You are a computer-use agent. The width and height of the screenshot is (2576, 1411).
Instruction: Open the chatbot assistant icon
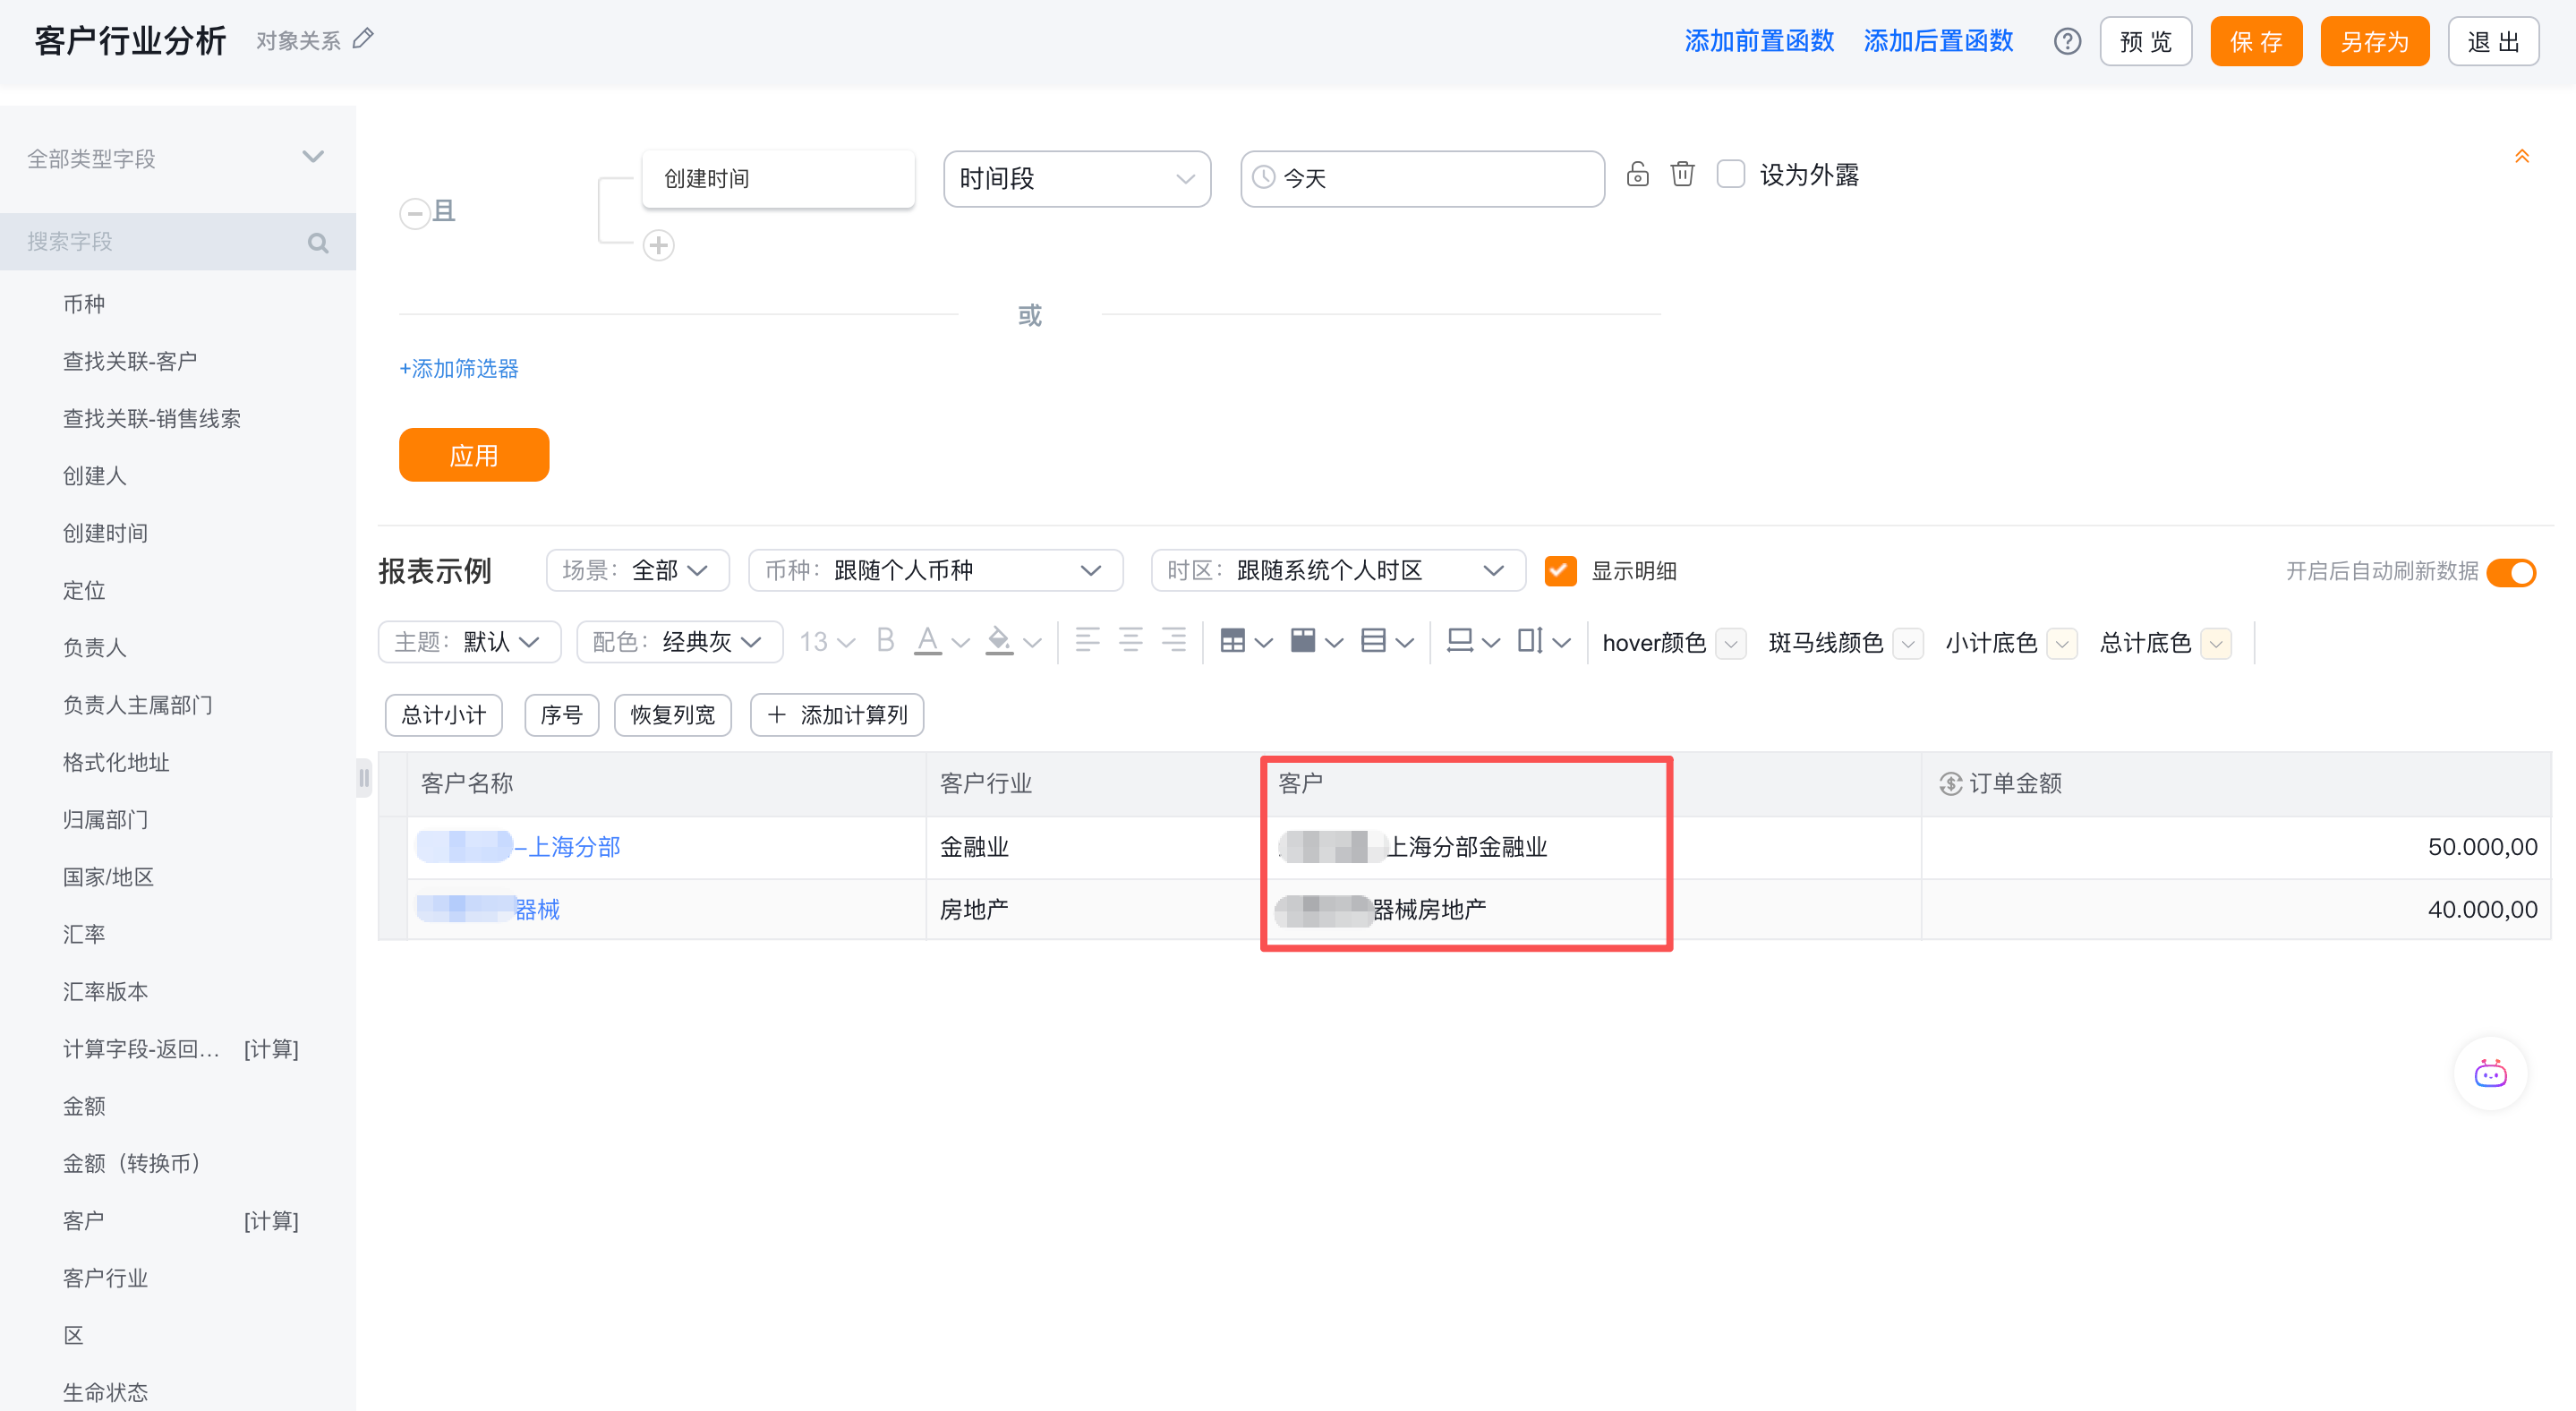2490,1074
